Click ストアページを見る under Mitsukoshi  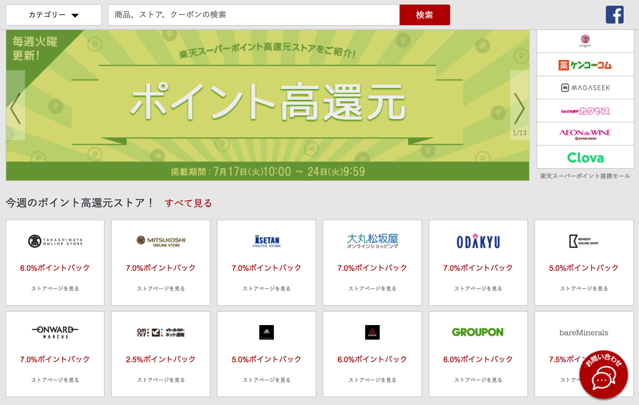[161, 288]
